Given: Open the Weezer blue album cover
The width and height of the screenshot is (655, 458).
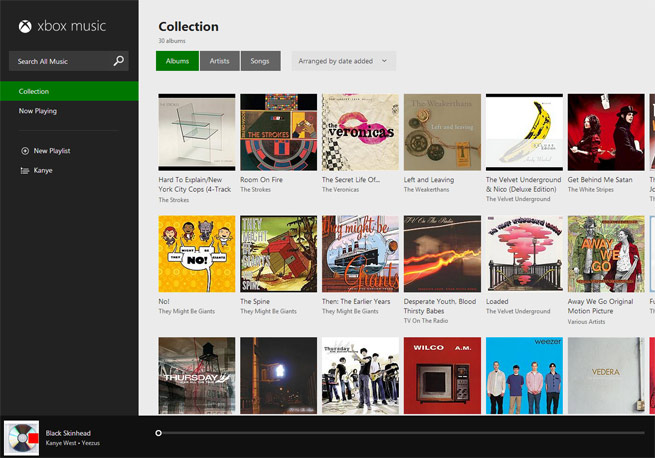Looking at the screenshot, I should pyautogui.click(x=524, y=376).
